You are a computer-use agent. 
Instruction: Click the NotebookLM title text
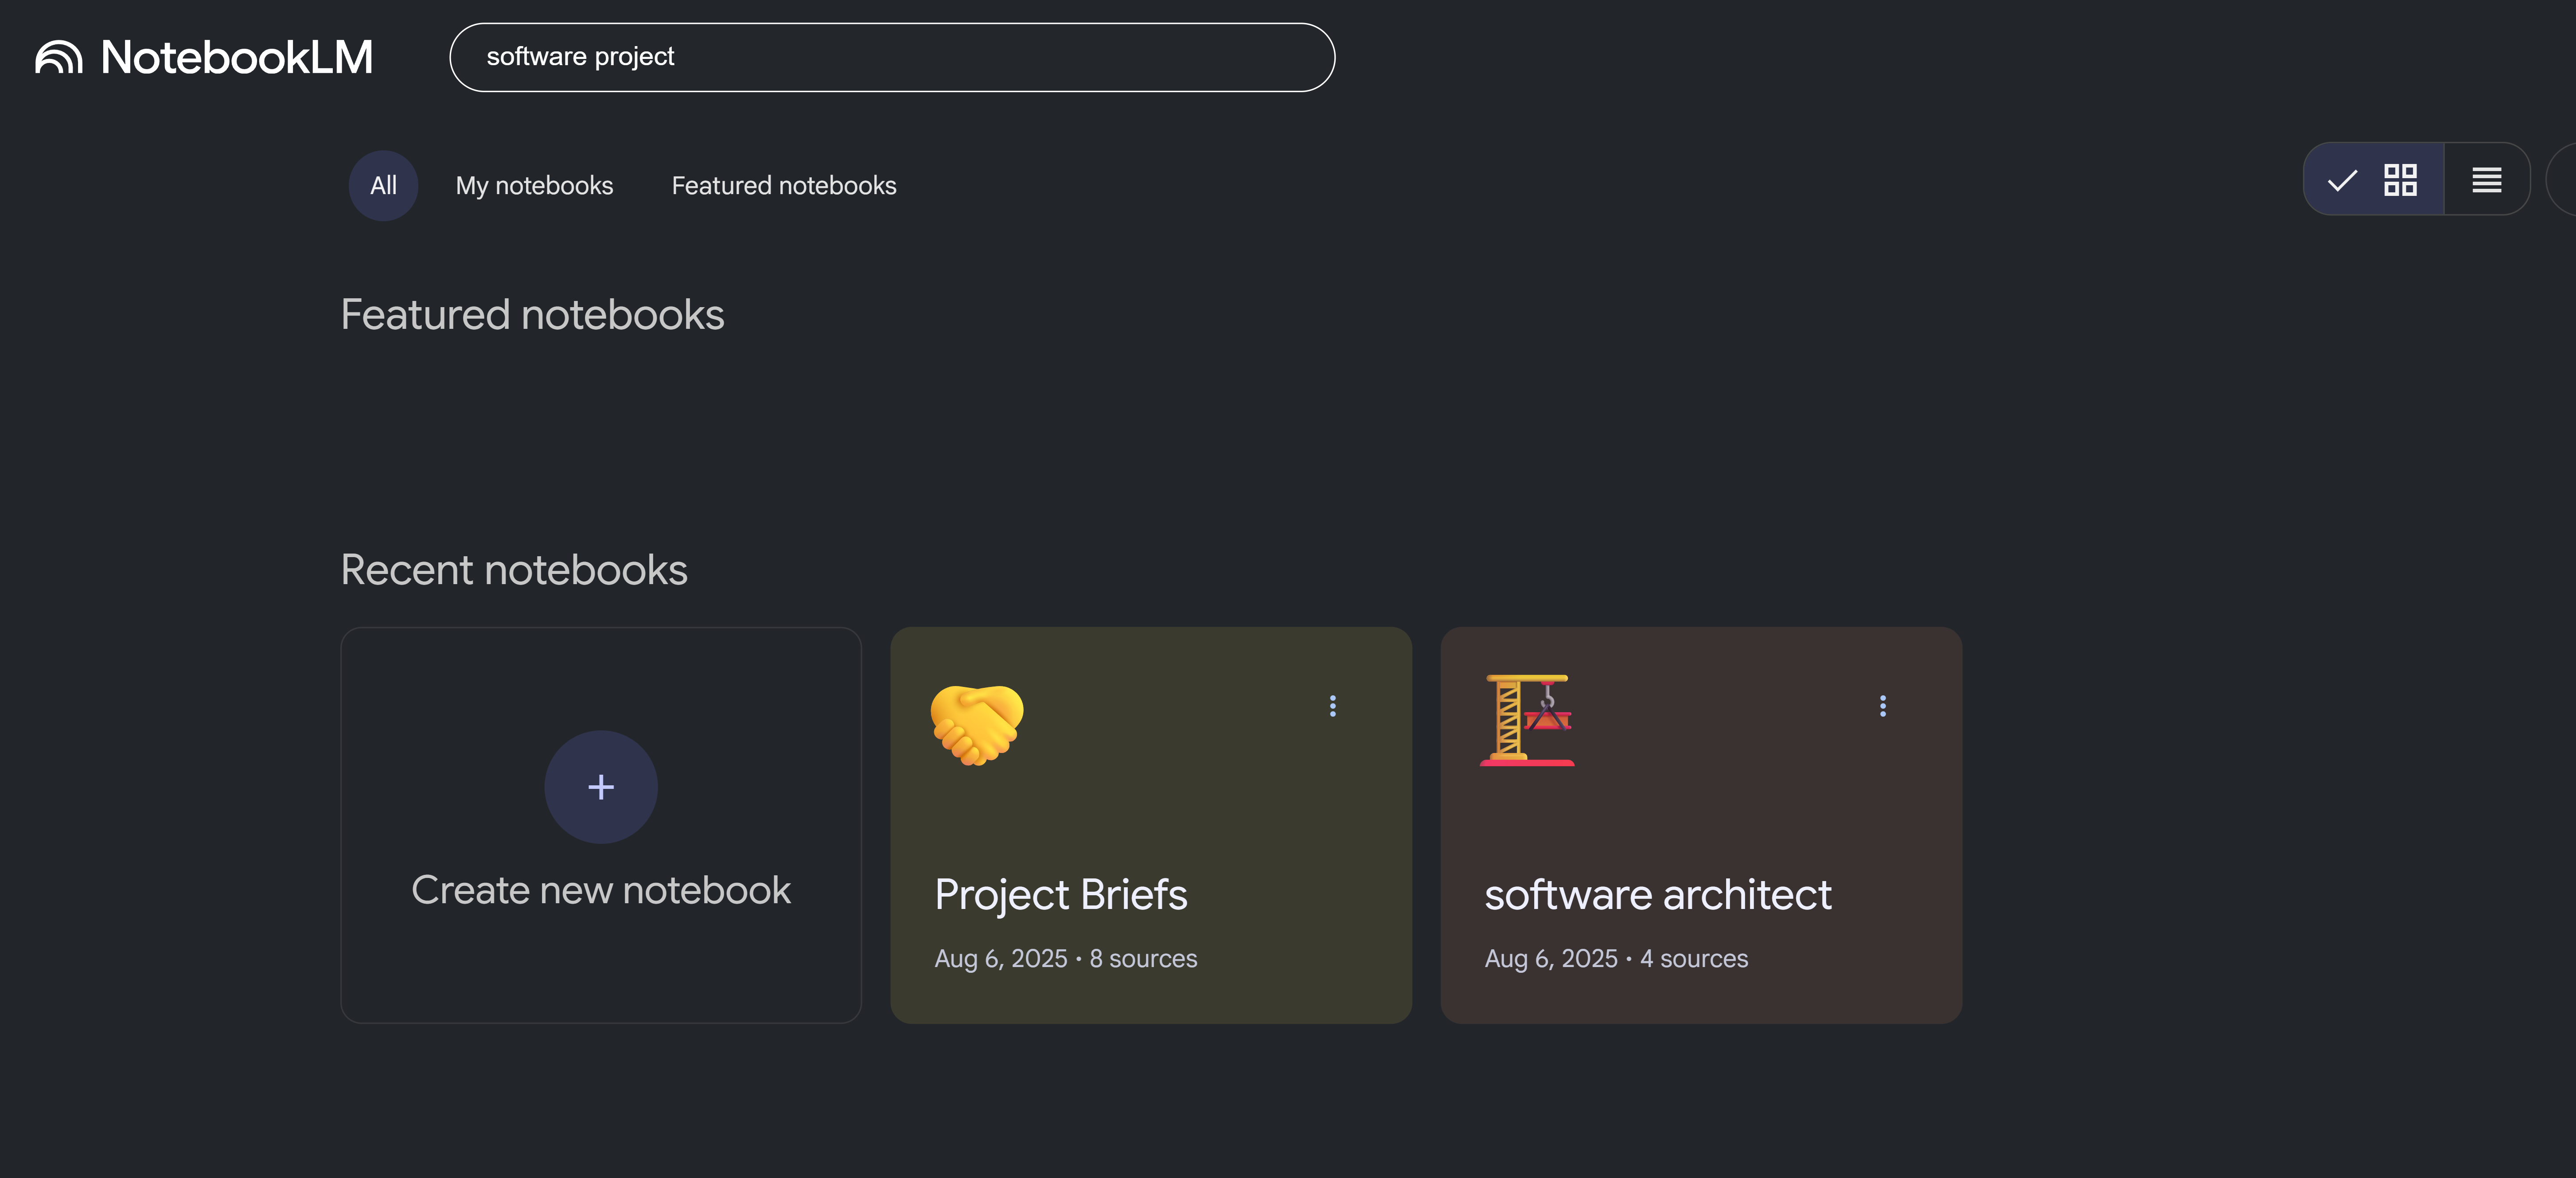(x=237, y=57)
